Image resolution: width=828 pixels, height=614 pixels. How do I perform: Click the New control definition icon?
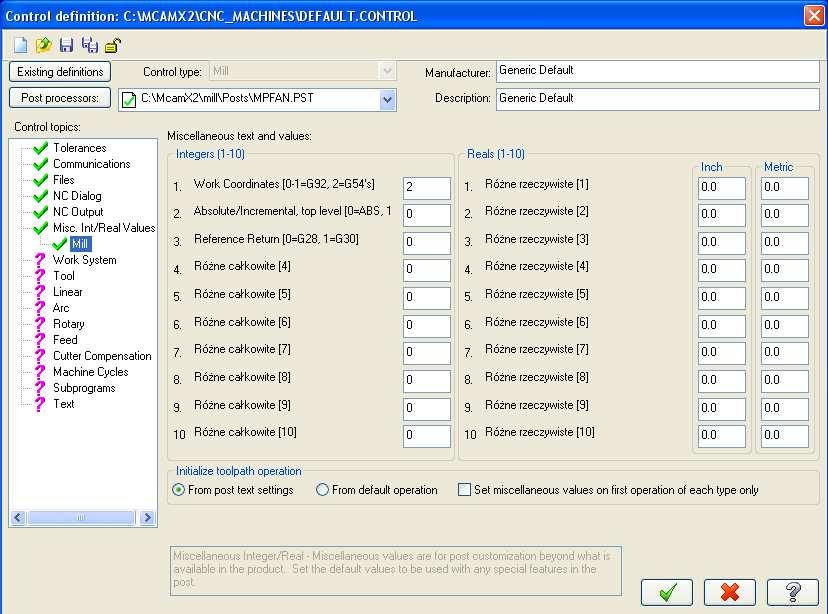pyautogui.click(x=21, y=45)
